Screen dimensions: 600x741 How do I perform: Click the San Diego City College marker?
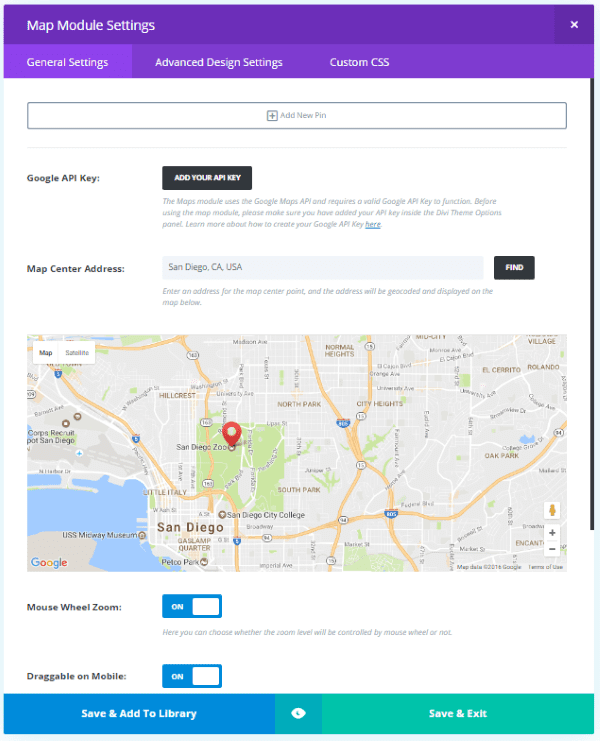[x=222, y=515]
